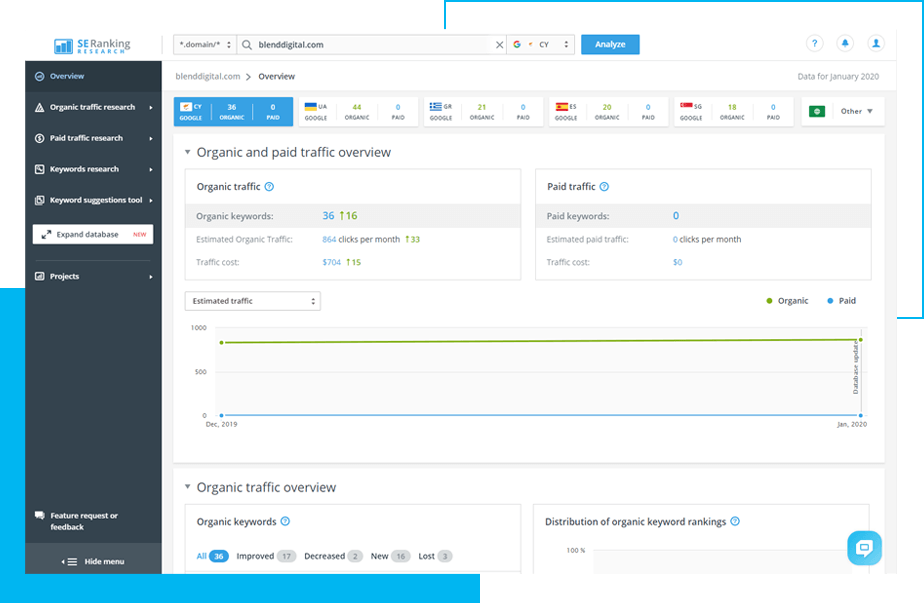Click the domain search input field
The image size is (924, 603).
(373, 45)
